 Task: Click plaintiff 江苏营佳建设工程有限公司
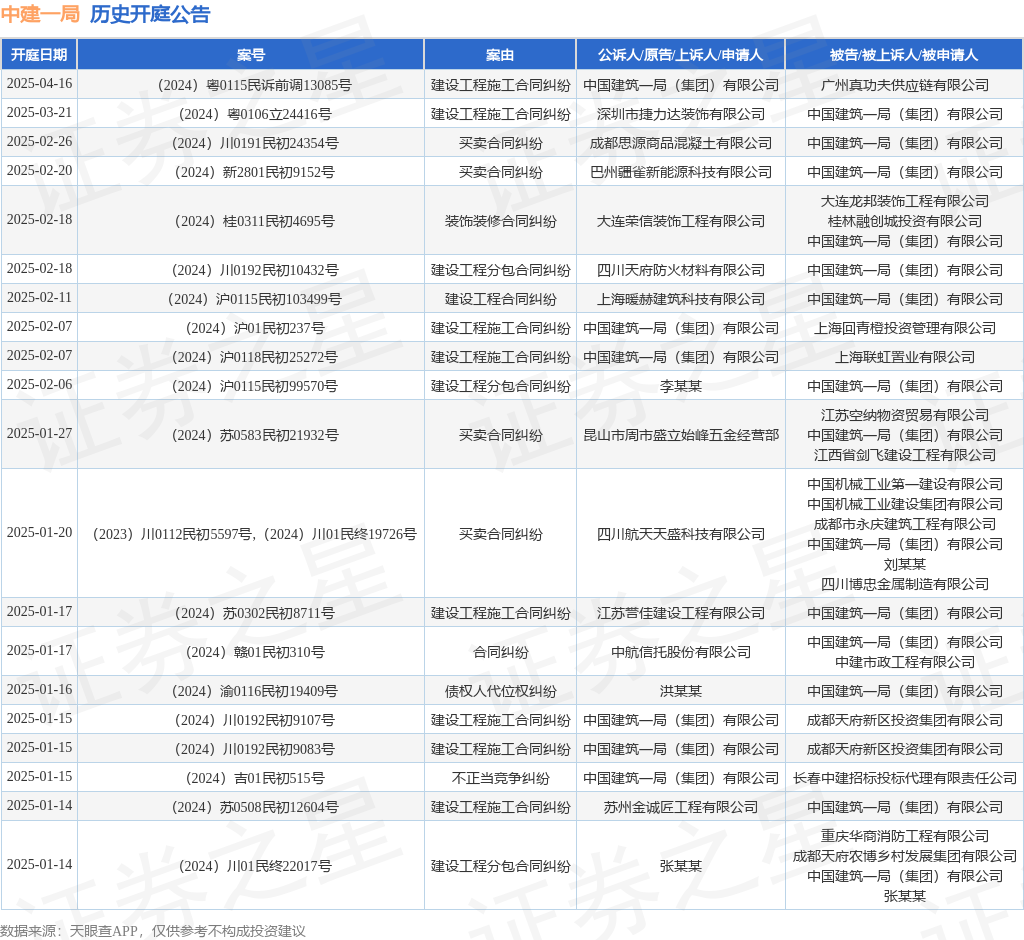point(680,613)
